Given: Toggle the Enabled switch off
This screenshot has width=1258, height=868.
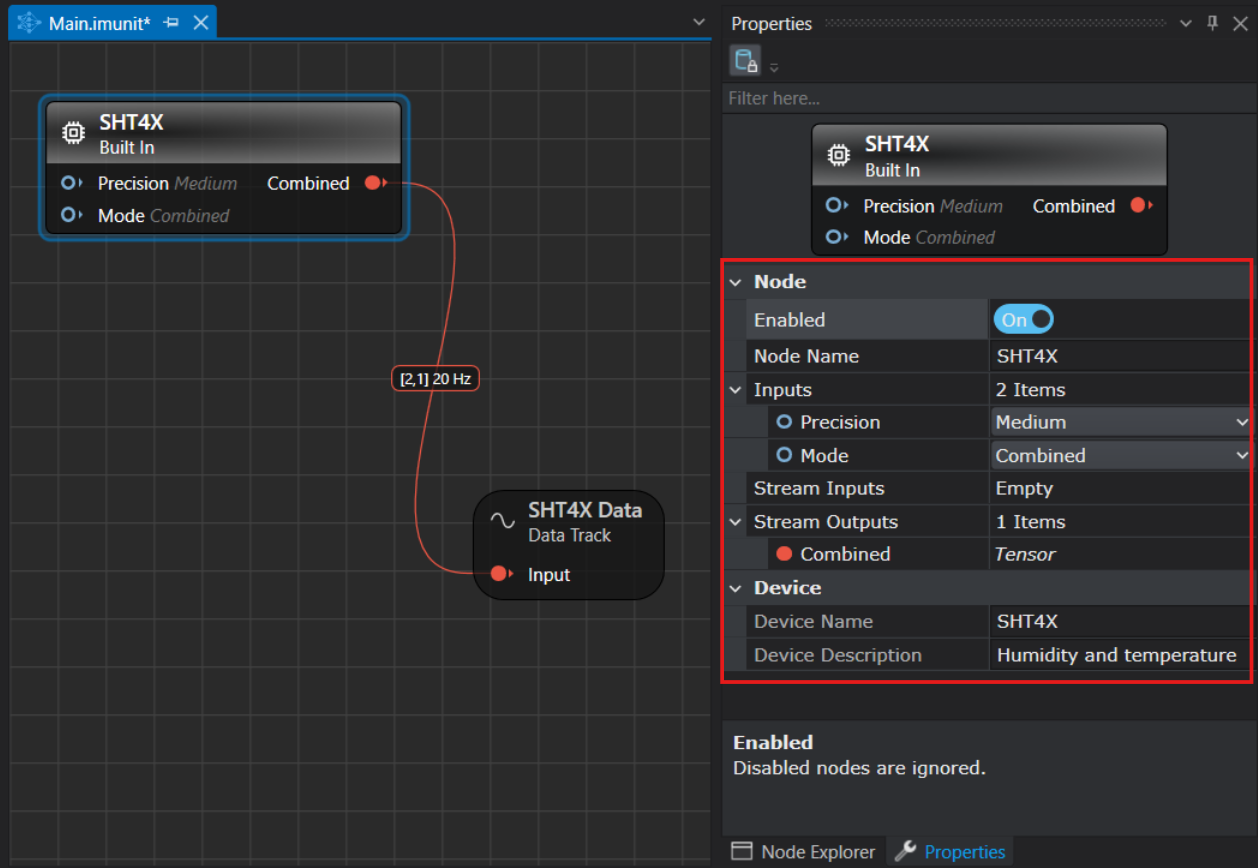Looking at the screenshot, I should tap(1023, 320).
